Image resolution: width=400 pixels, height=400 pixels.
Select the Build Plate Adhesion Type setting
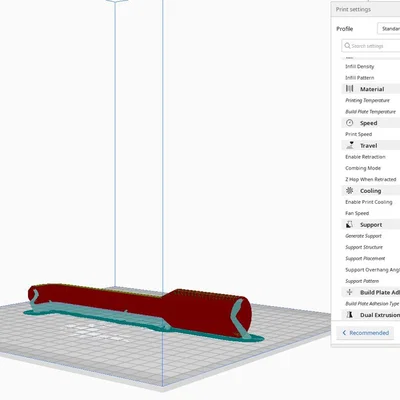372,304
